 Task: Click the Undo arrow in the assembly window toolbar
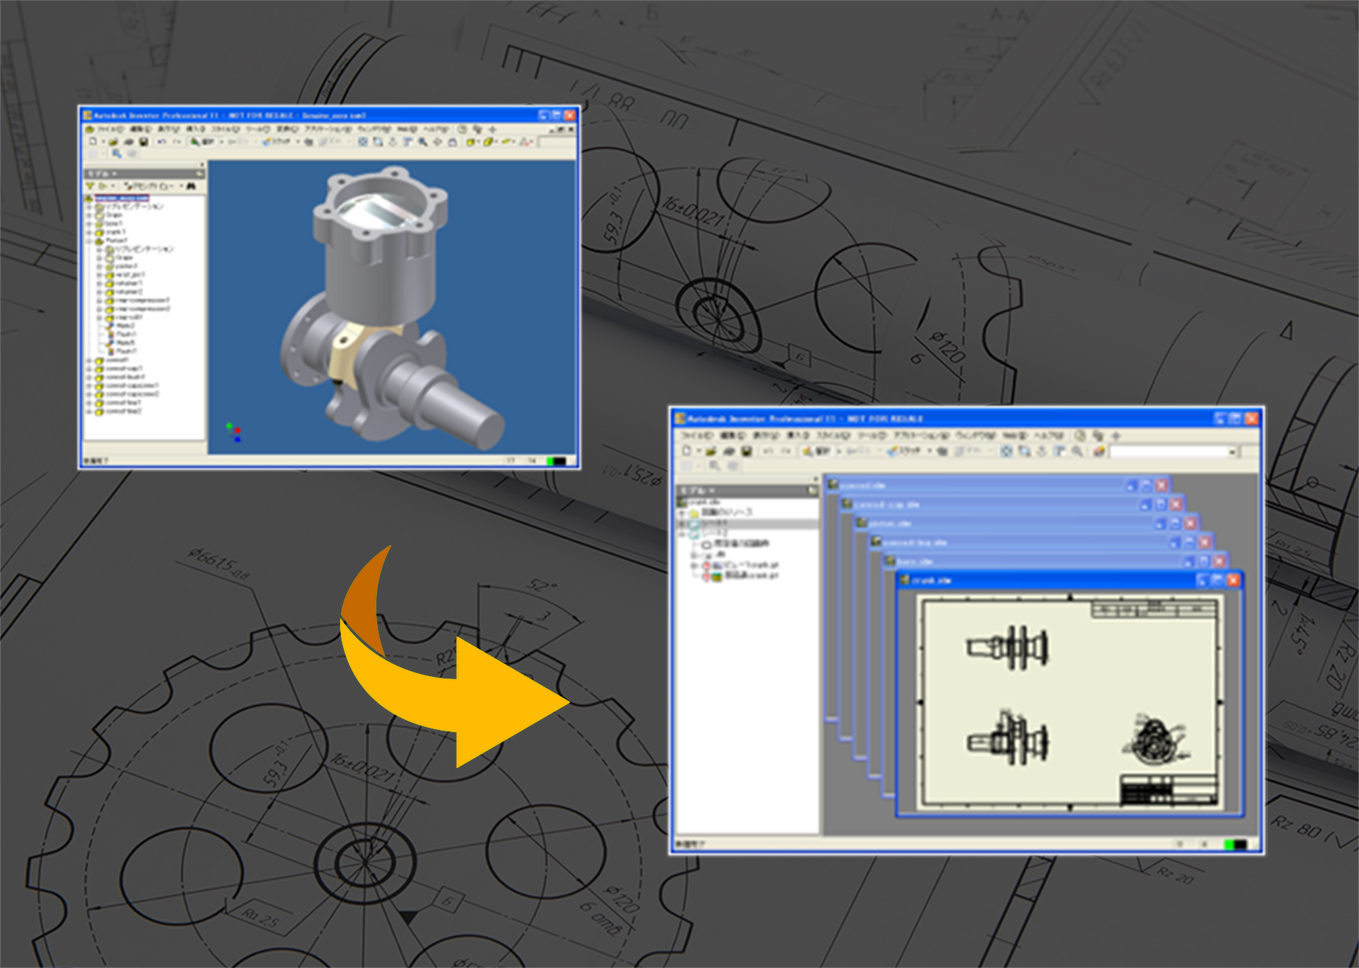click(161, 142)
